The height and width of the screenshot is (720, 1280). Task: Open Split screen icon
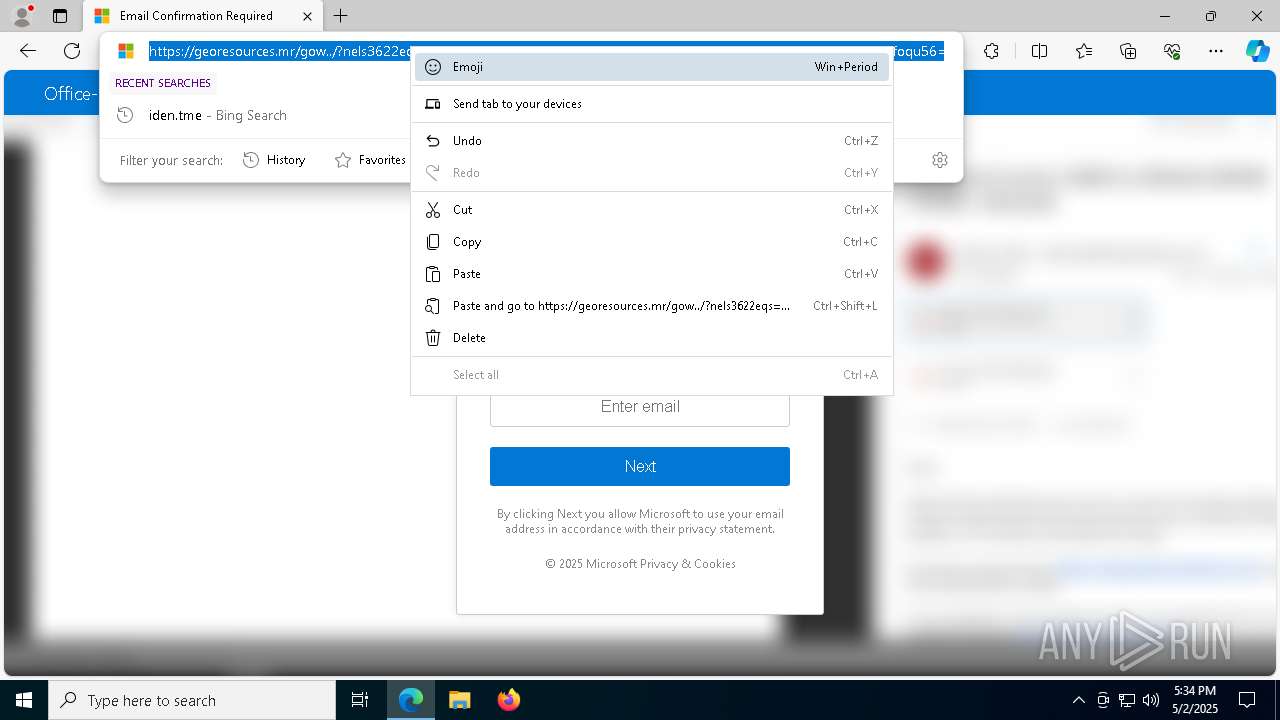(1039, 51)
